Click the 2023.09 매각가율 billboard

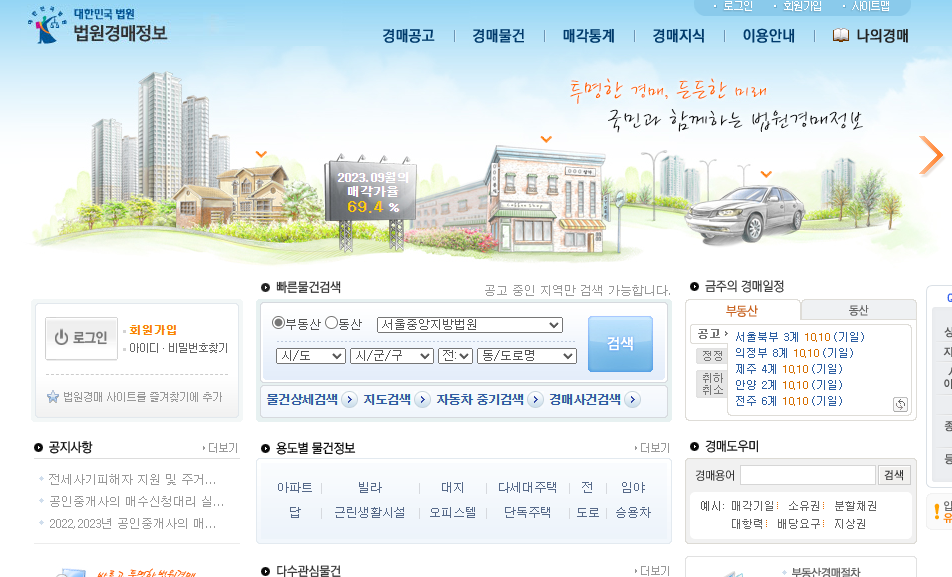point(371,191)
